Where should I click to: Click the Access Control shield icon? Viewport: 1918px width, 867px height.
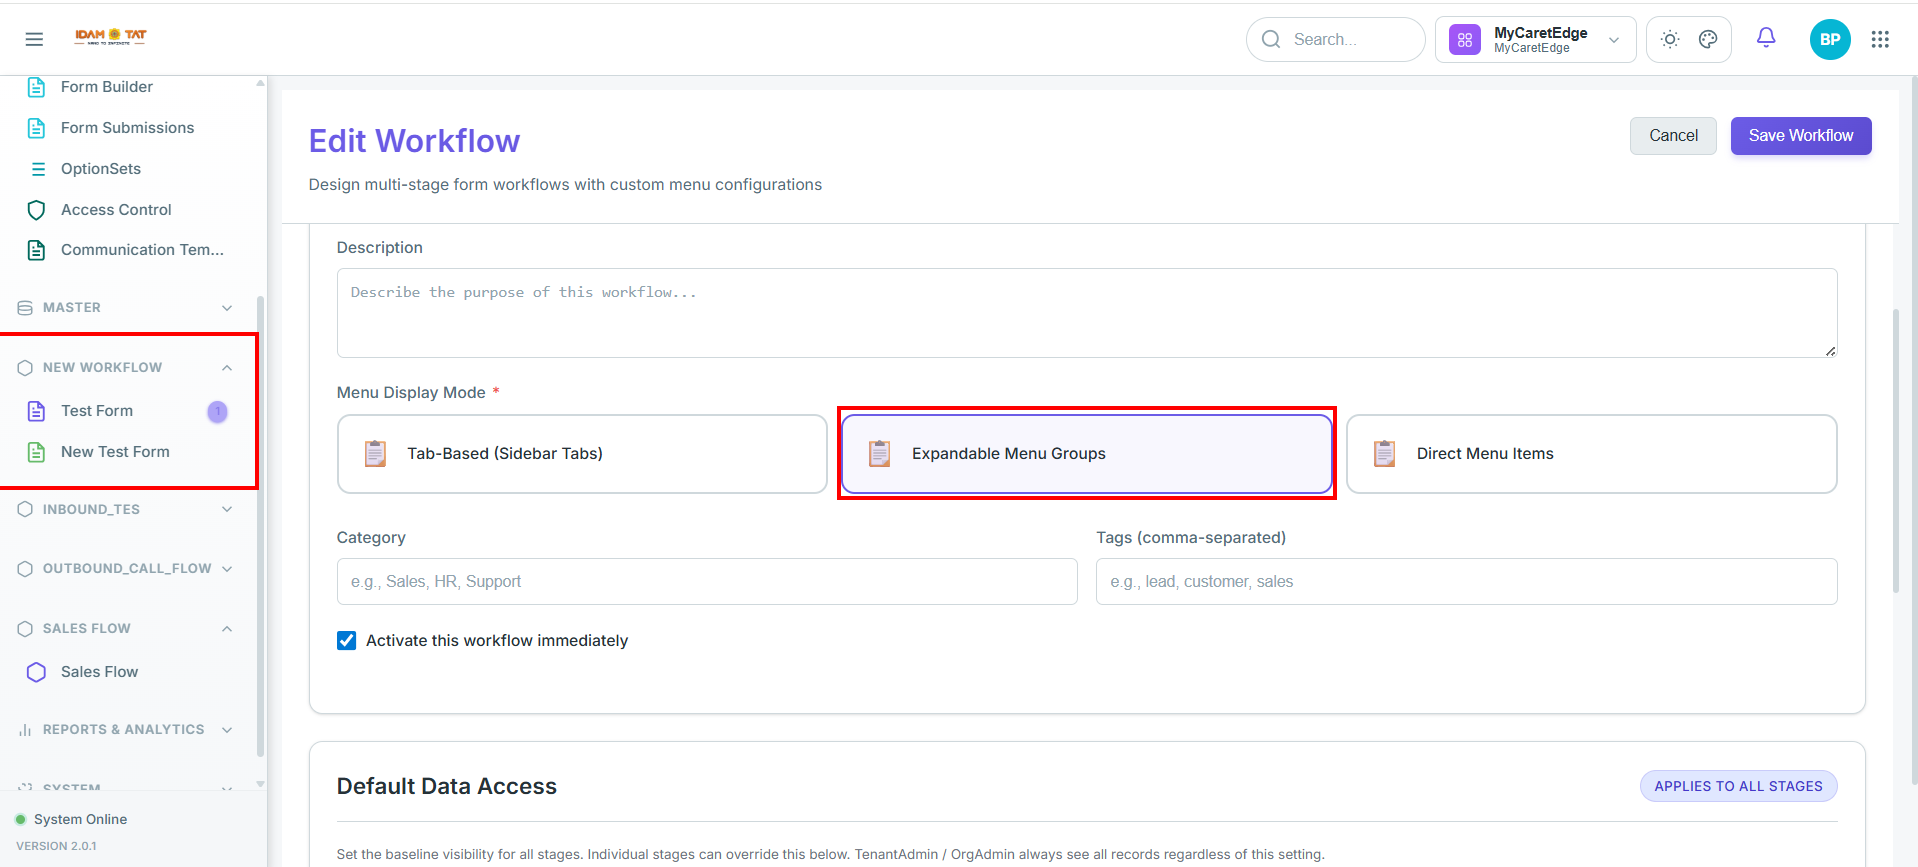pos(37,210)
